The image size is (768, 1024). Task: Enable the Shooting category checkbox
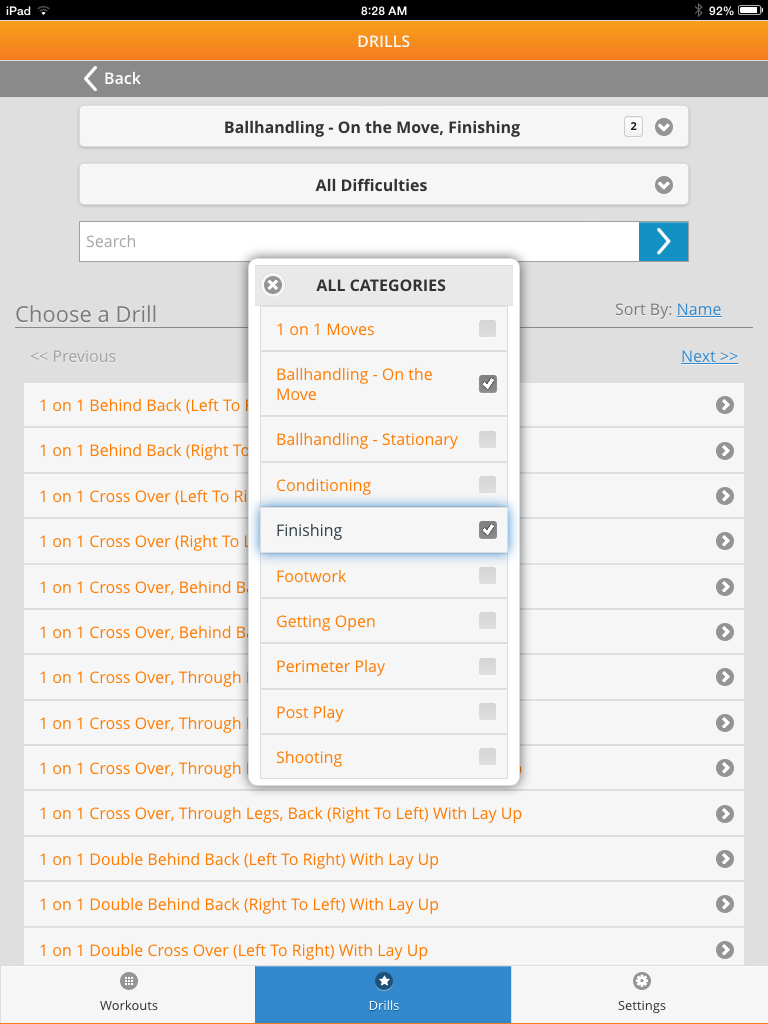(x=487, y=757)
